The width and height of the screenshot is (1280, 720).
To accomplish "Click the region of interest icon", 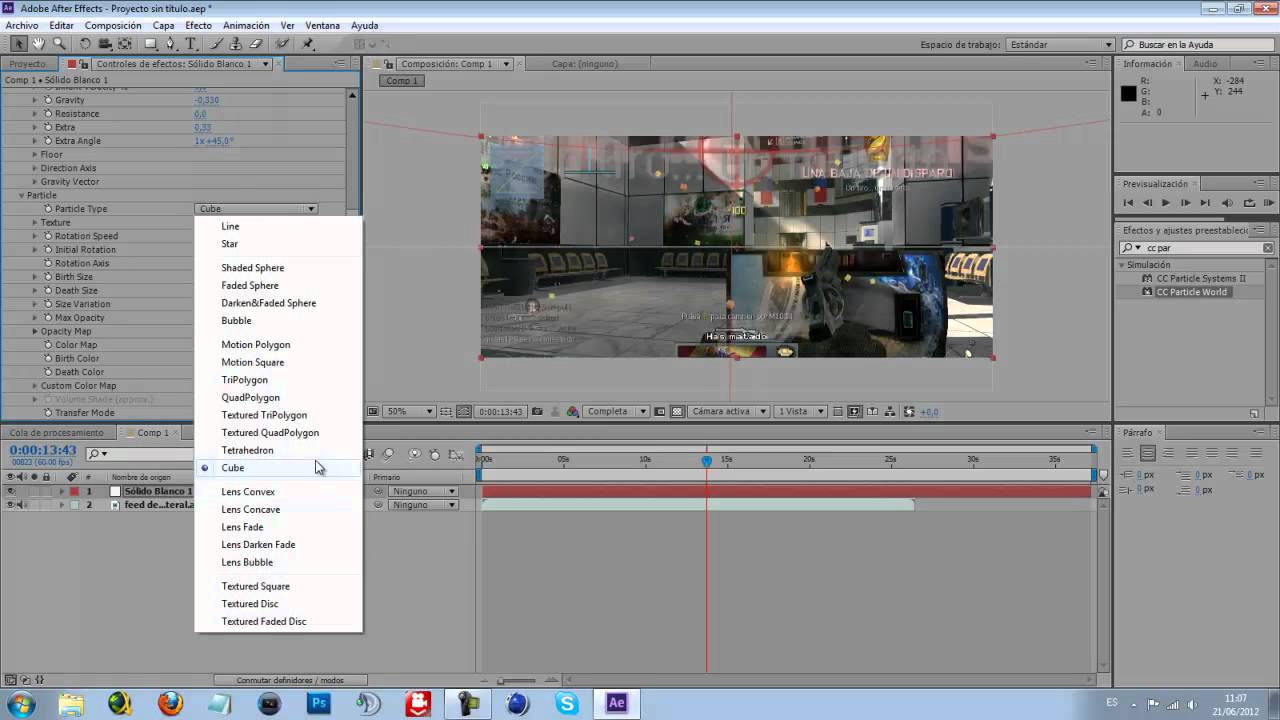I will click(661, 411).
